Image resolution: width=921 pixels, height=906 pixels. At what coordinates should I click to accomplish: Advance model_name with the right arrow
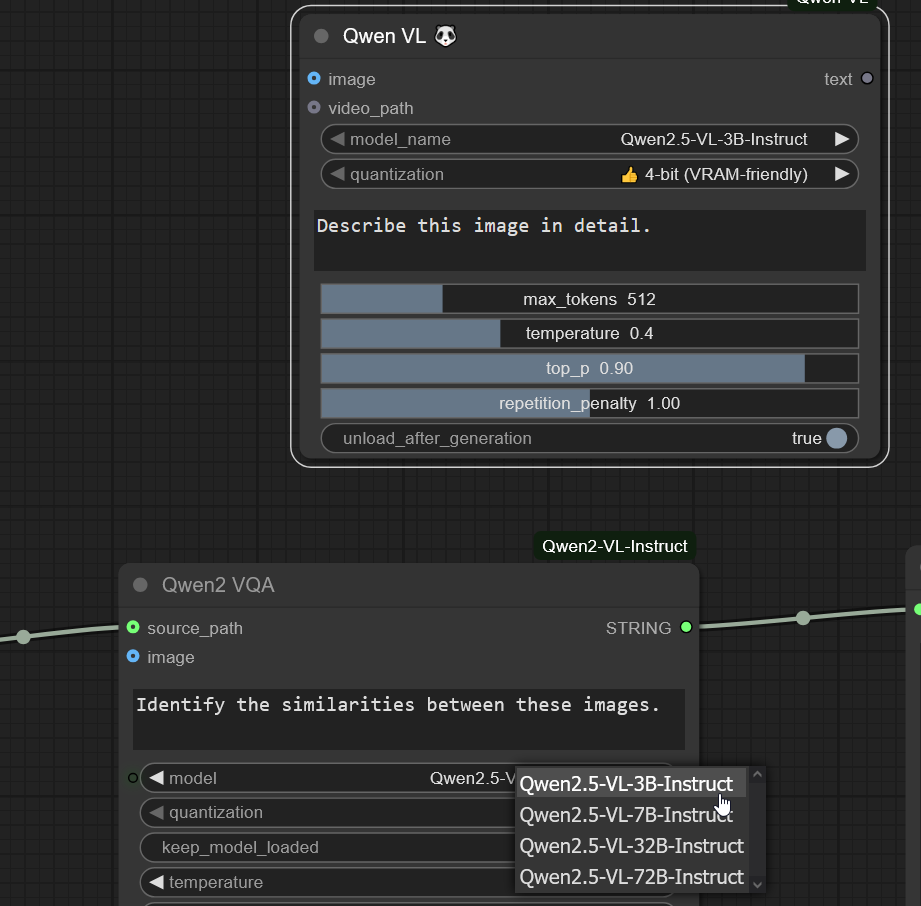coord(842,140)
